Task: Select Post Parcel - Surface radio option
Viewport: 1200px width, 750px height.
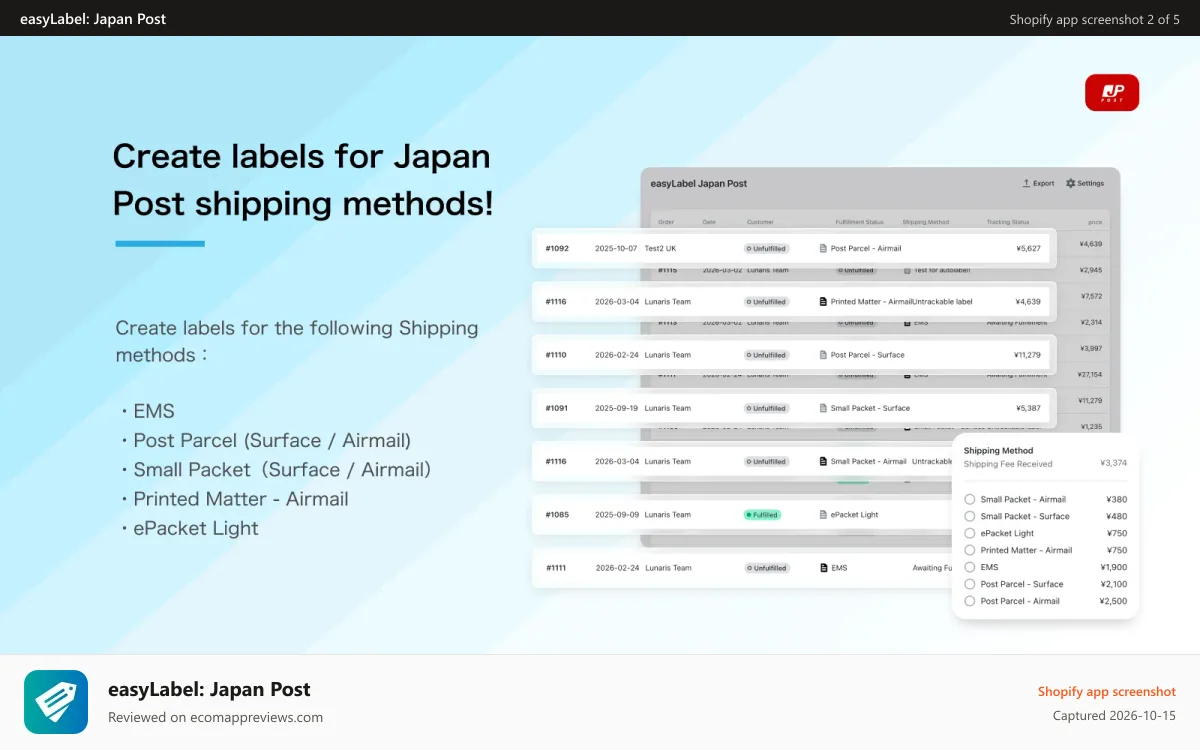Action: pyautogui.click(x=969, y=584)
